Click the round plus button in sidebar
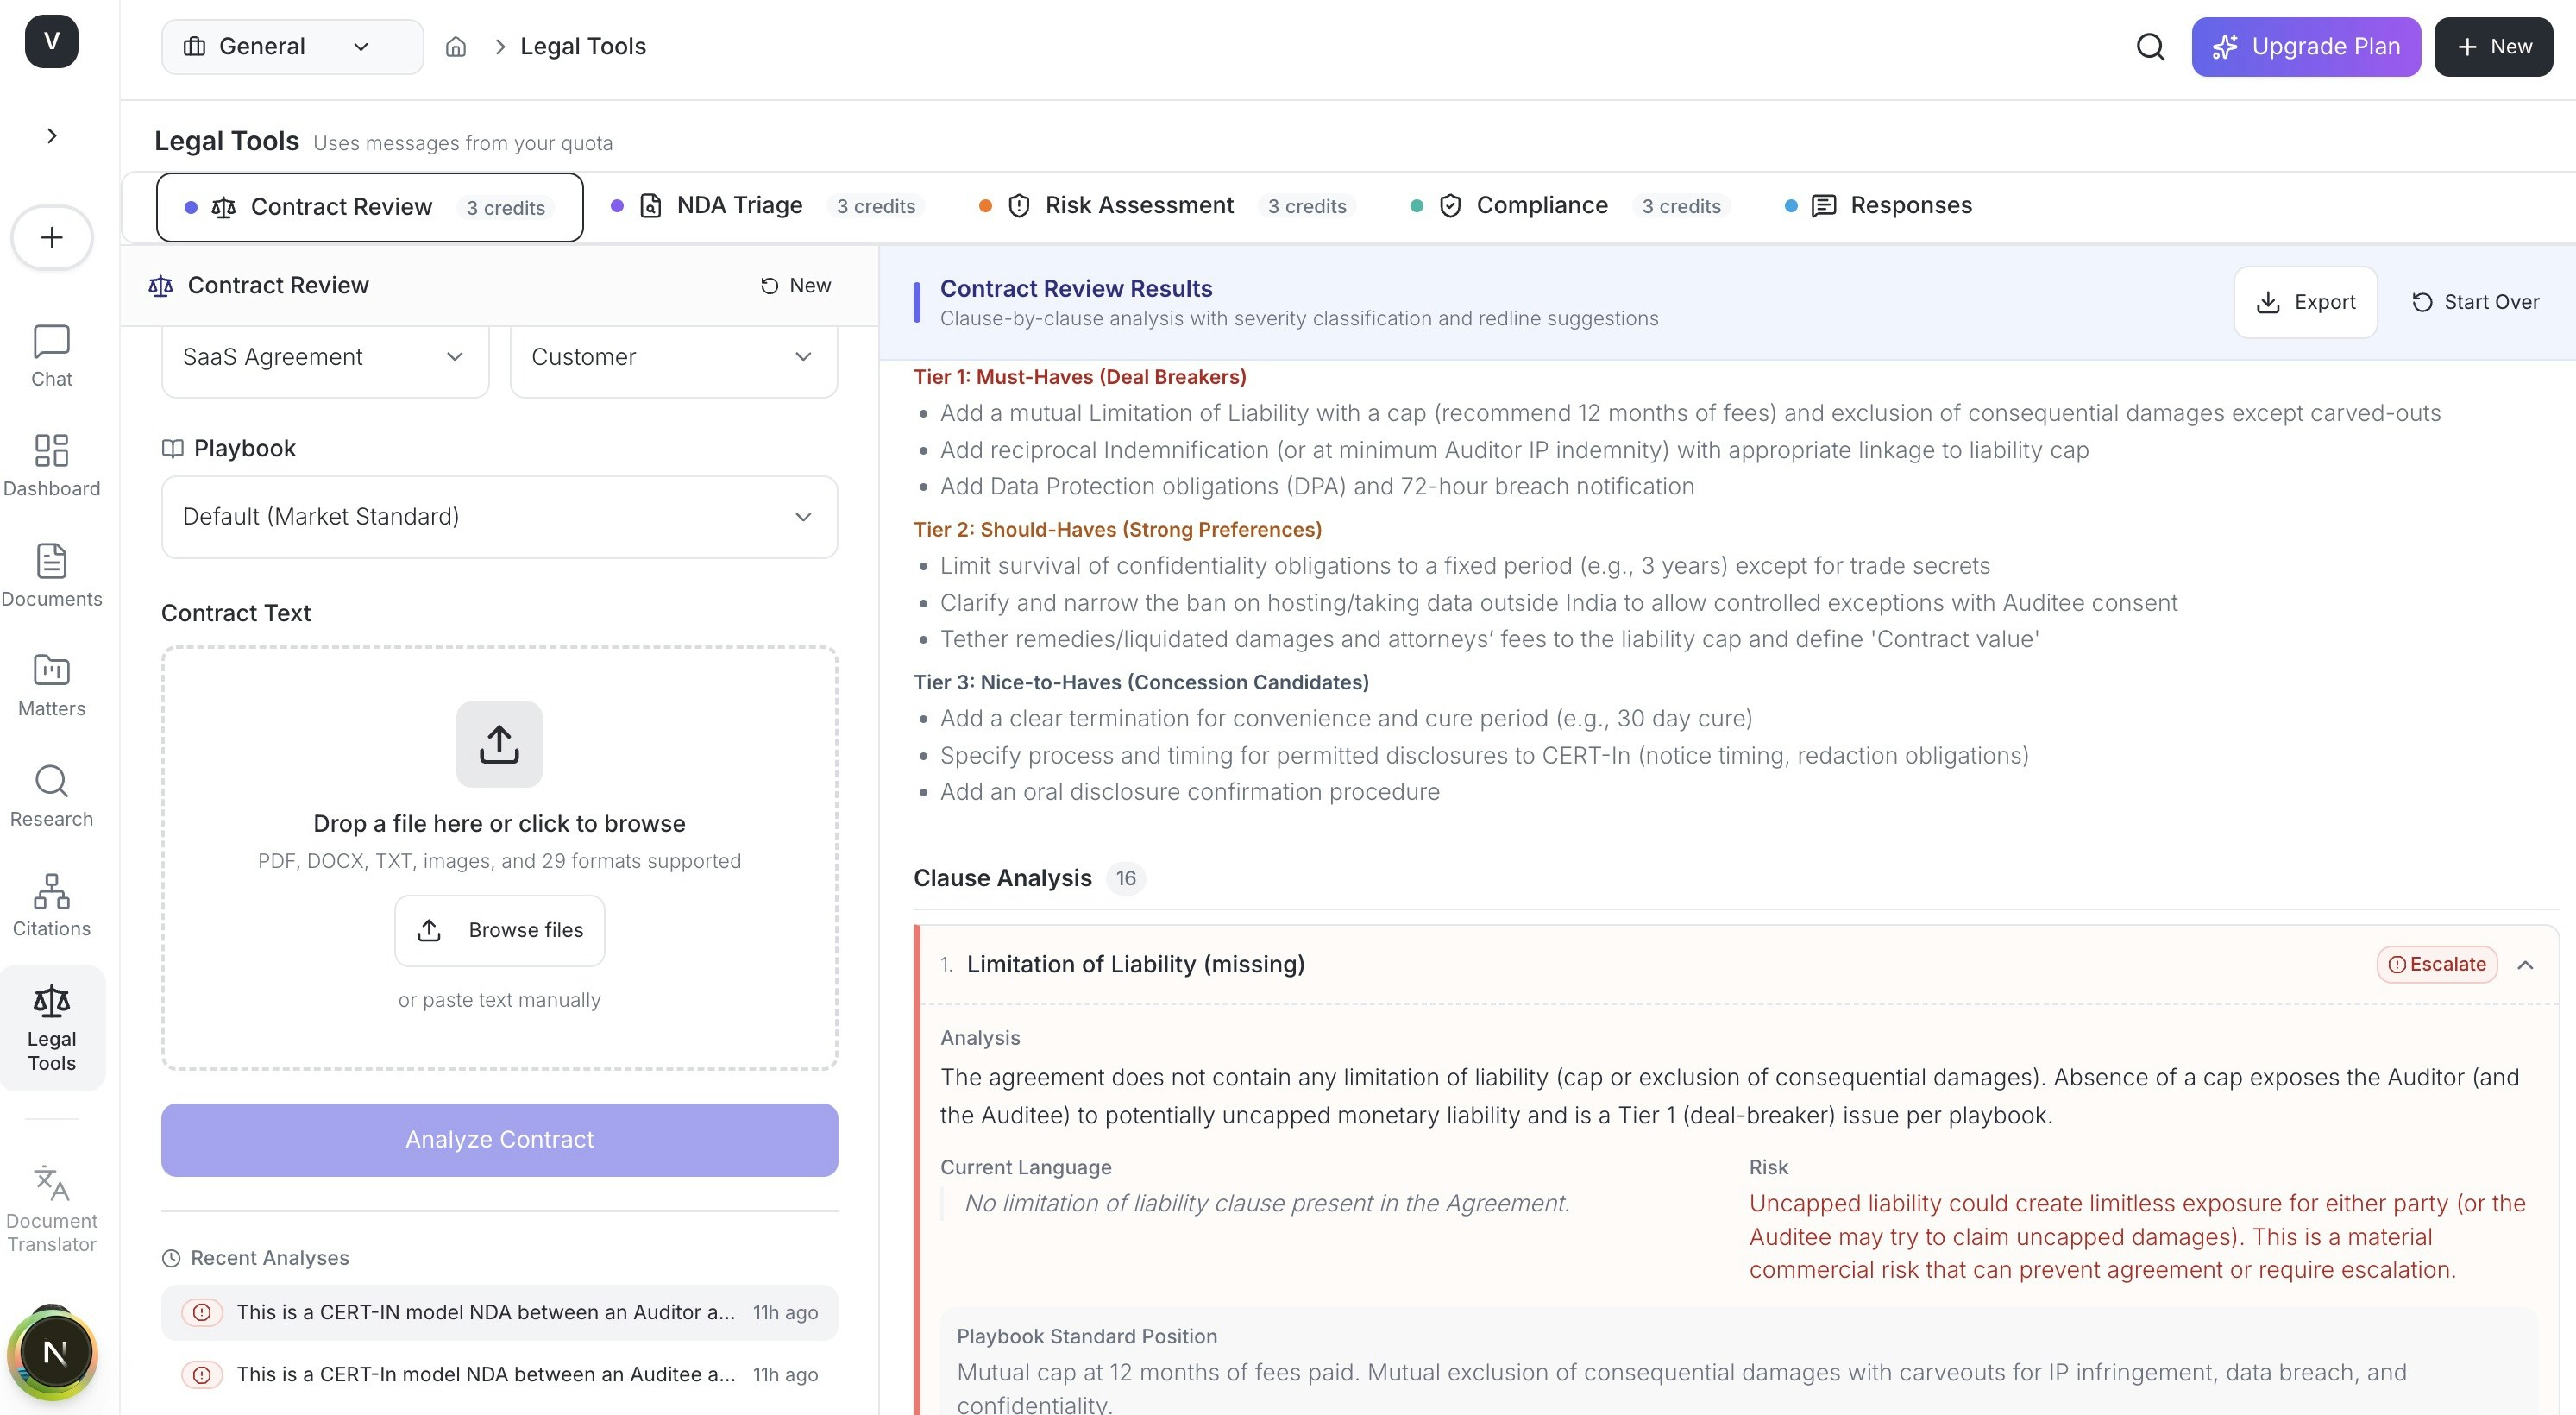The height and width of the screenshot is (1415, 2576). 52,238
